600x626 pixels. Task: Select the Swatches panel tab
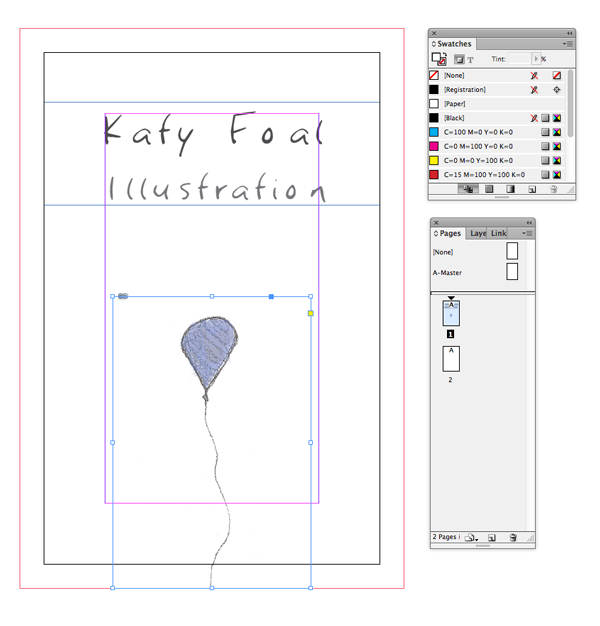[454, 44]
